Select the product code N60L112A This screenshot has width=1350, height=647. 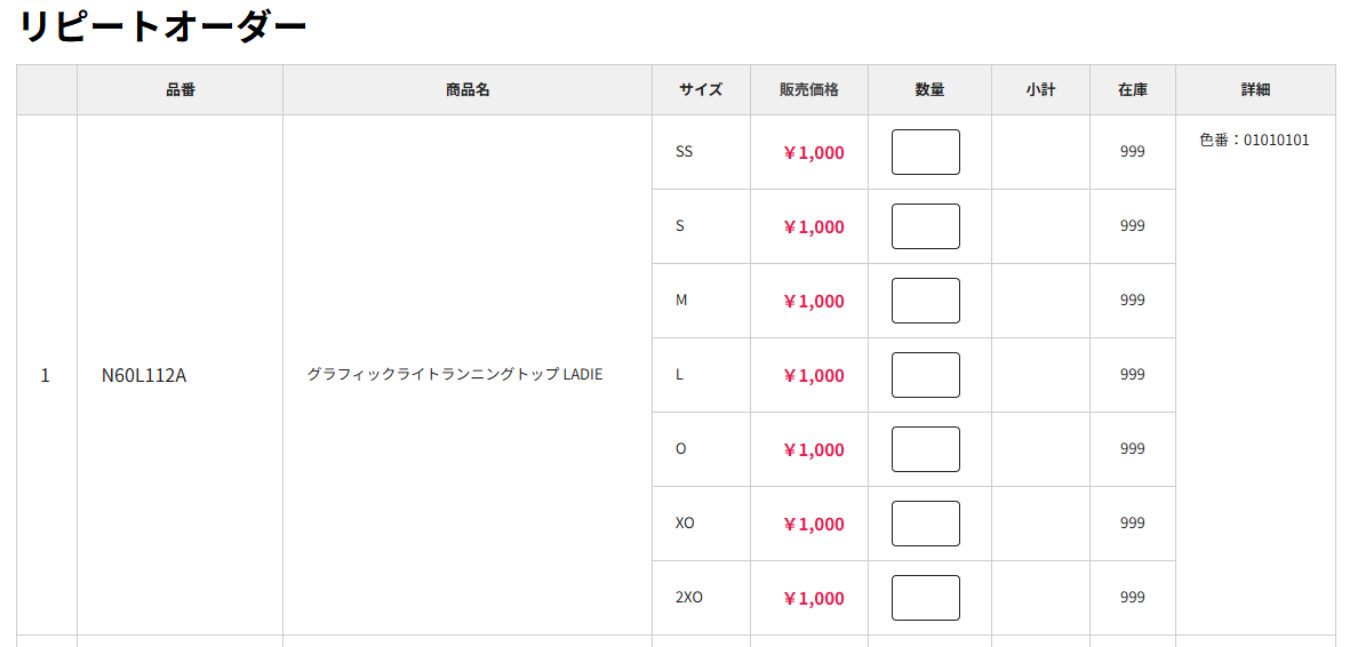[144, 374]
